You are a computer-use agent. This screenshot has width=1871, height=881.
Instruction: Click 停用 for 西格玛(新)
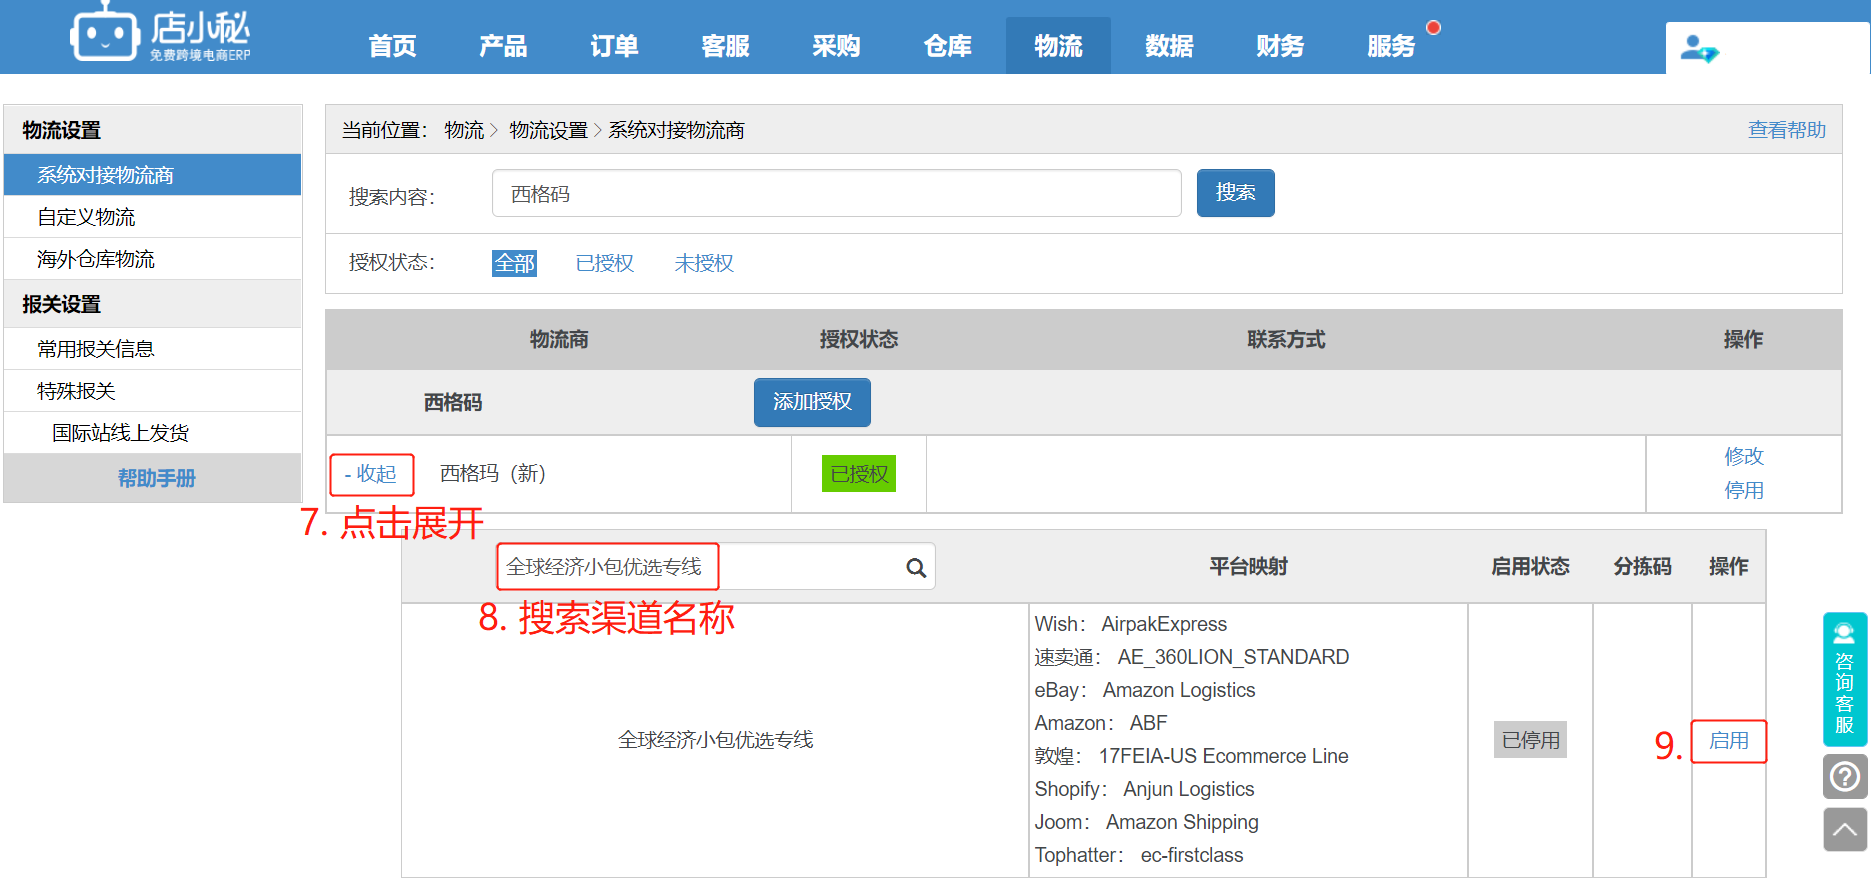tap(1744, 490)
